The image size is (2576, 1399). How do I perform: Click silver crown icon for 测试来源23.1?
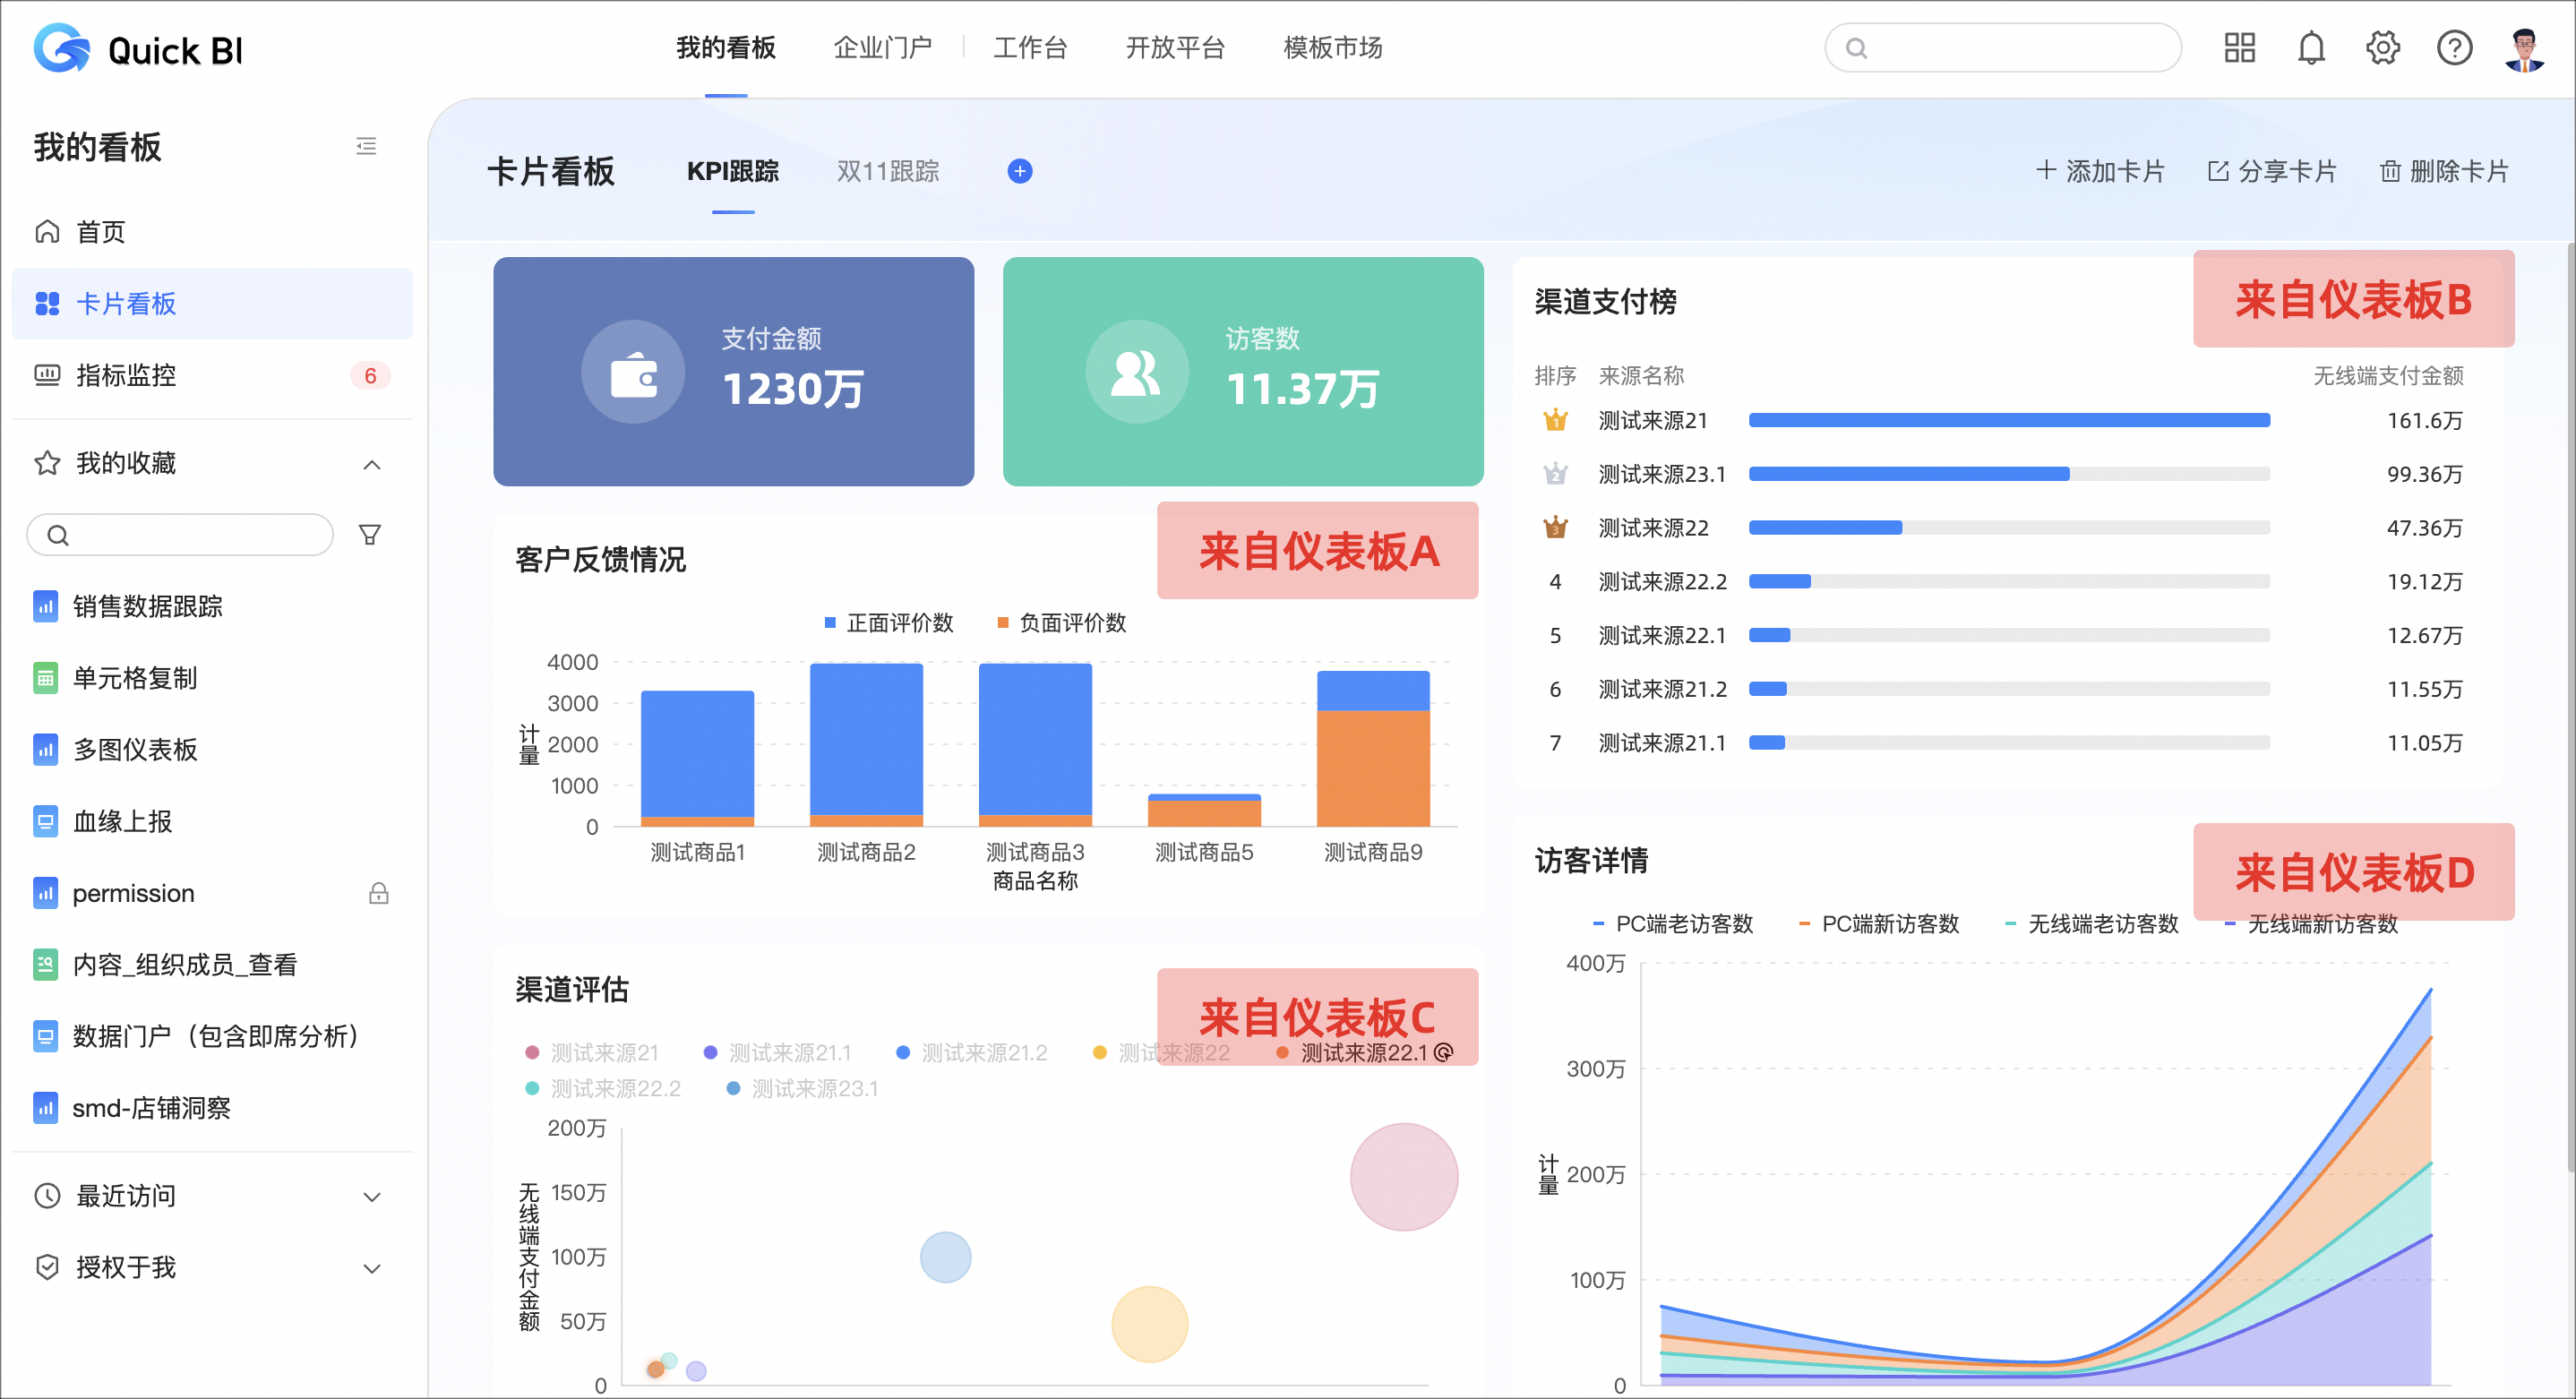[x=1554, y=474]
